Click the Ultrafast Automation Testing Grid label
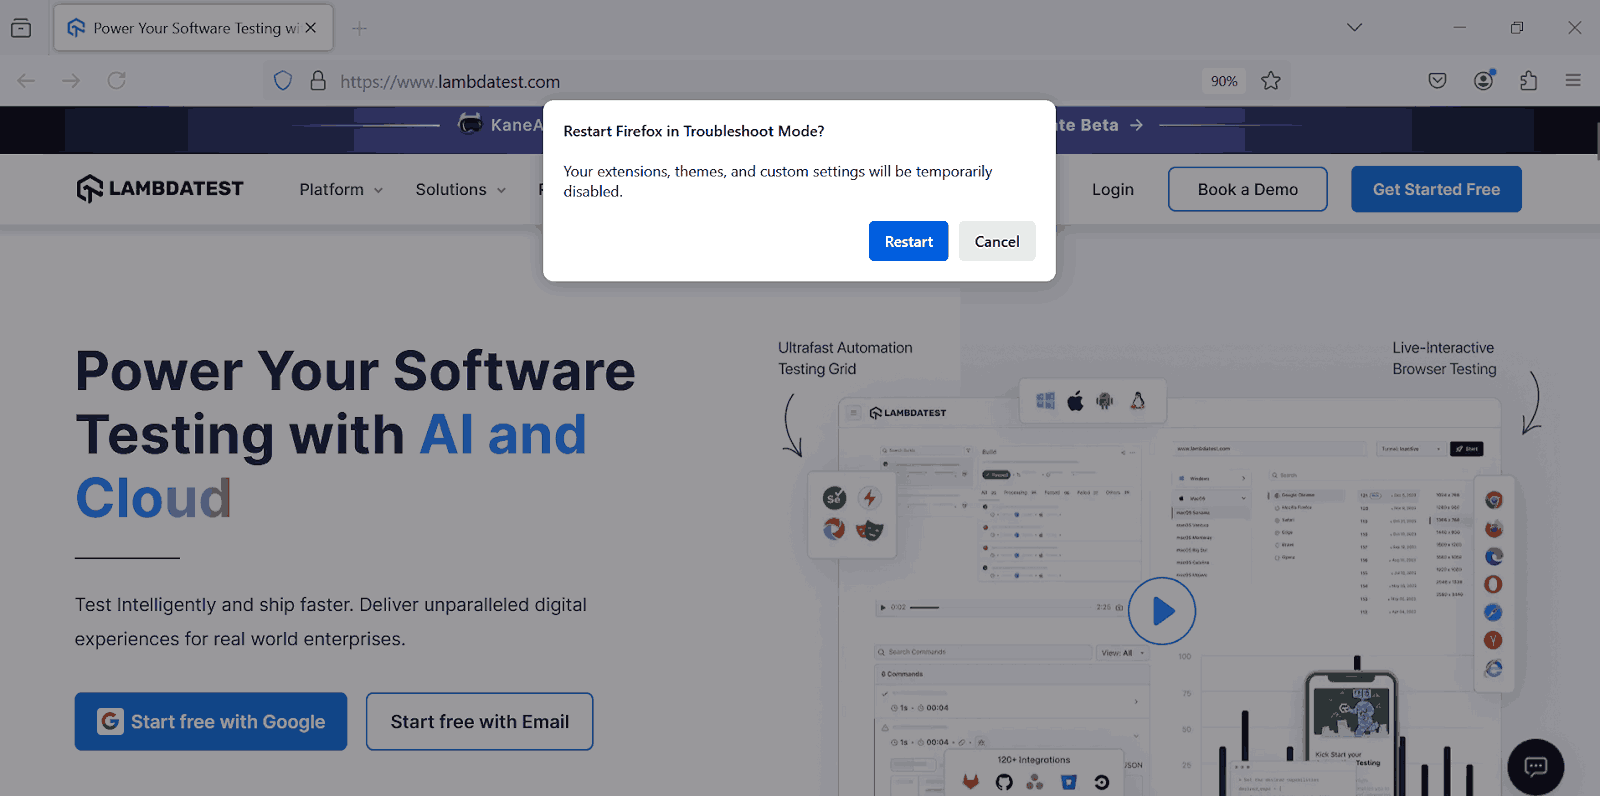The height and width of the screenshot is (796, 1600). (845, 358)
